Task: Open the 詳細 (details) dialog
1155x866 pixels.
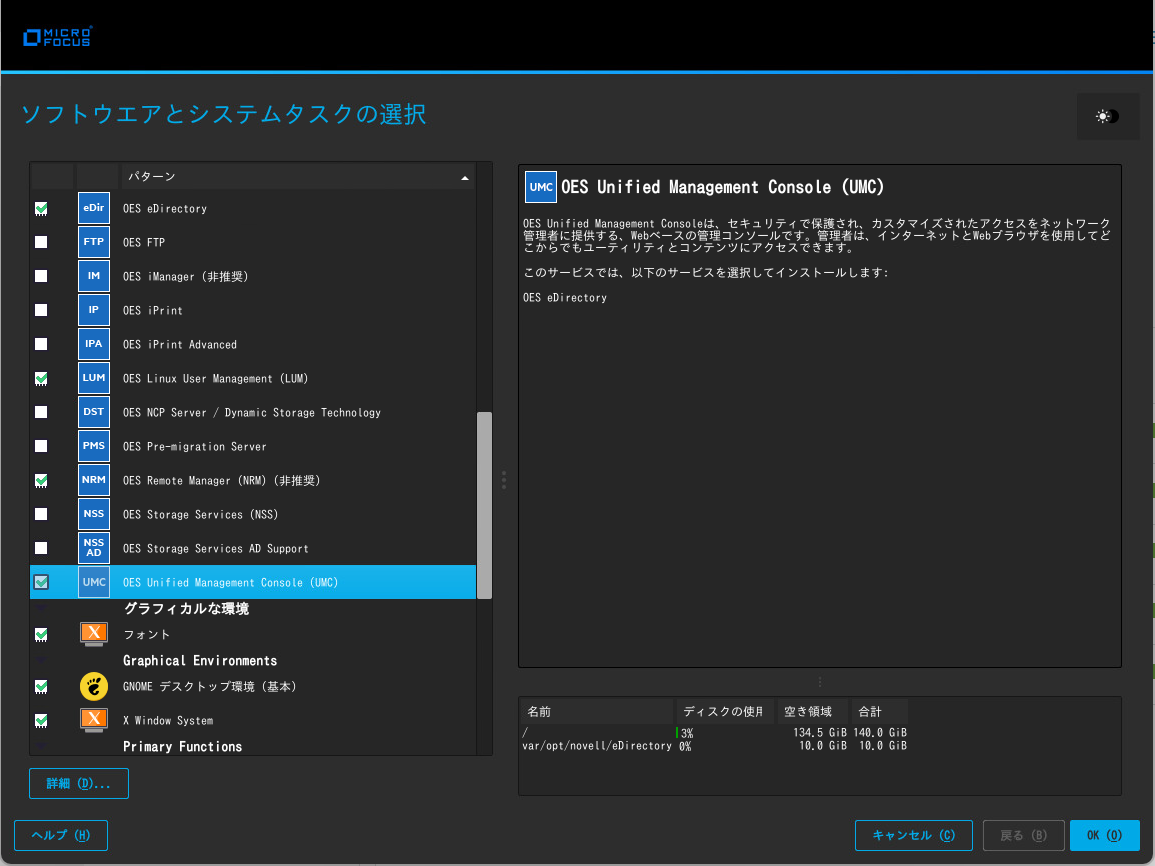Action: [x=78, y=783]
